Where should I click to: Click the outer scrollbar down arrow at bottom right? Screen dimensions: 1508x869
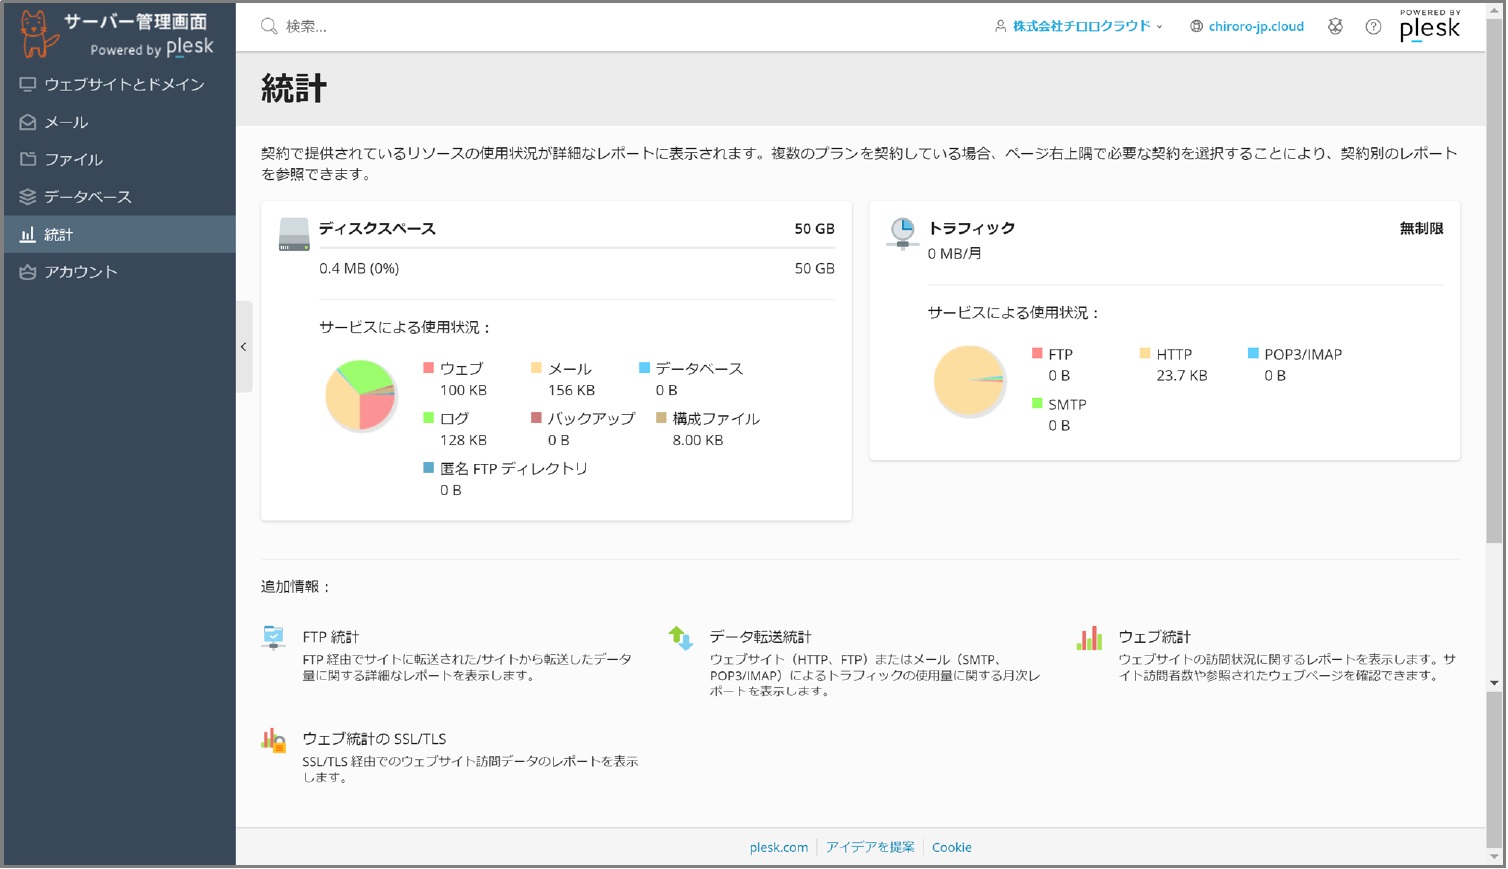[x=1495, y=856]
